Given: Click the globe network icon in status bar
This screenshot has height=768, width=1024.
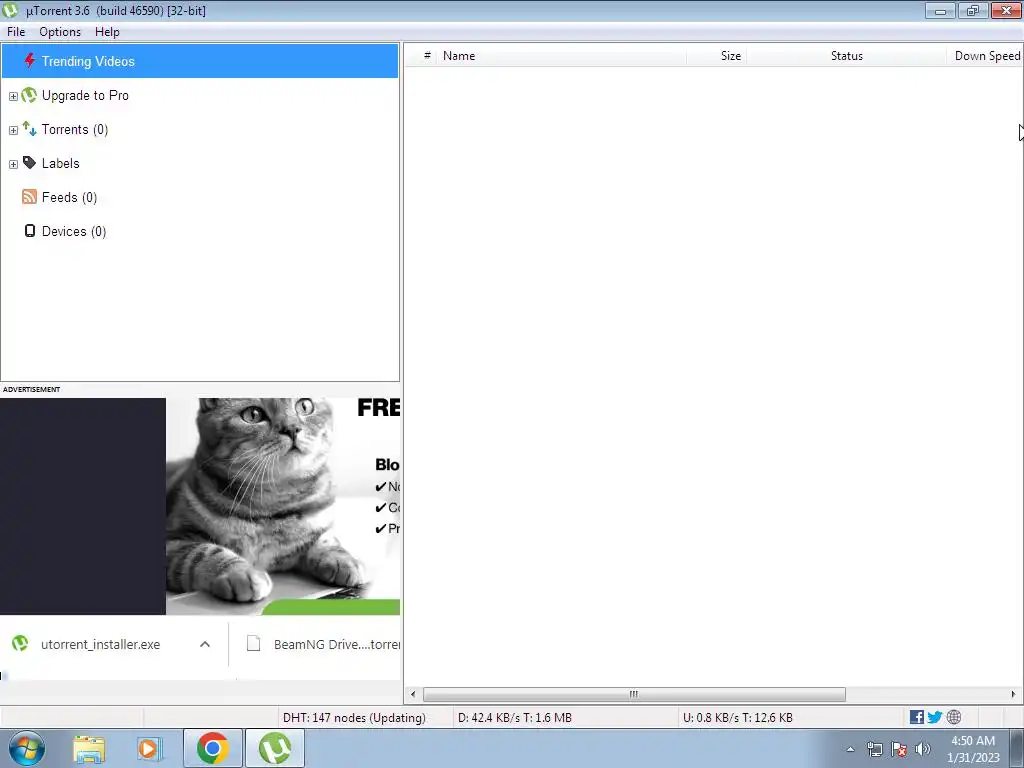Looking at the screenshot, I should pos(954,717).
